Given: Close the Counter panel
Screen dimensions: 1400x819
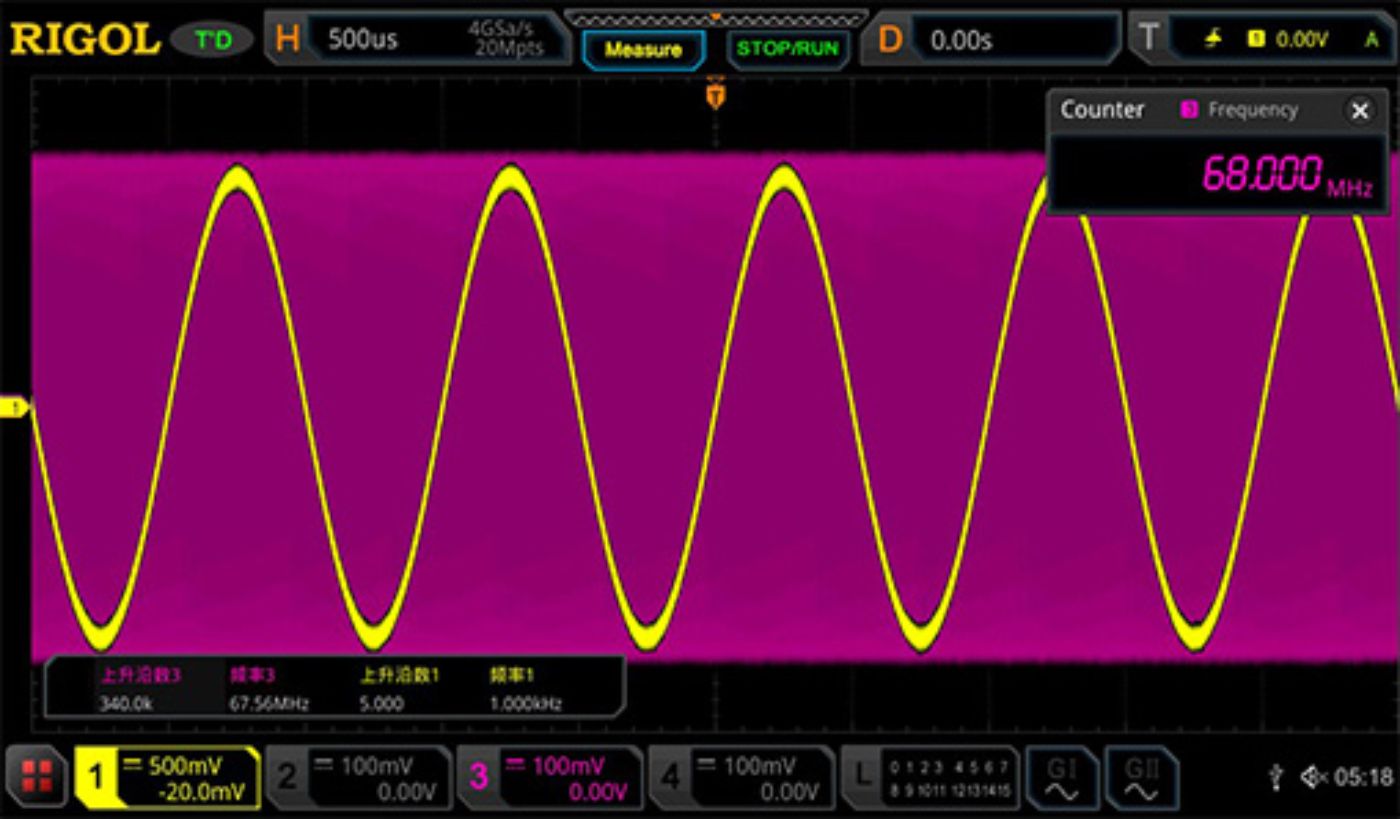Looking at the screenshot, I should pyautogui.click(x=1360, y=111).
